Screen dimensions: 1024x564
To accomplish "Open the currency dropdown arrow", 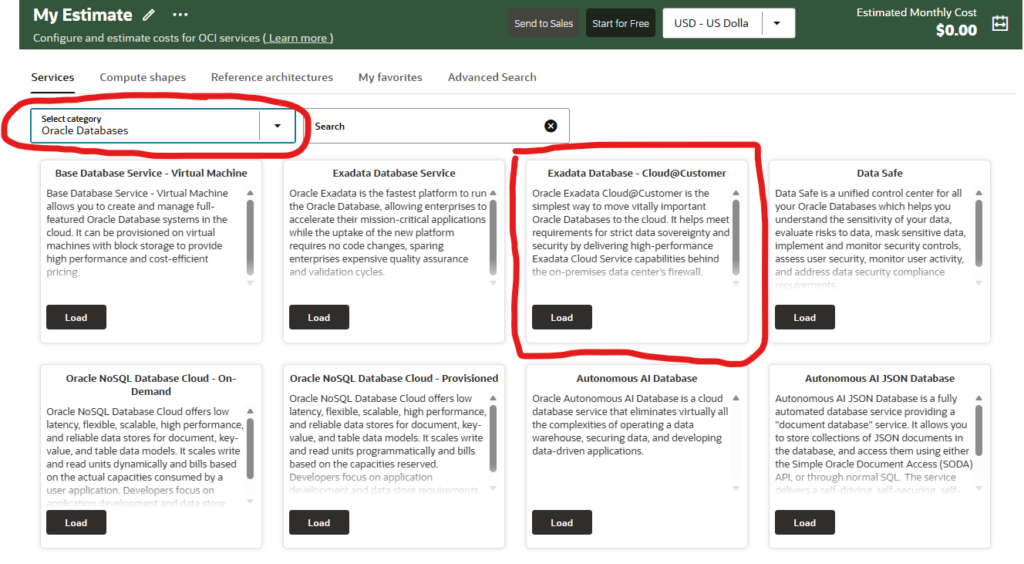I will pos(777,24).
